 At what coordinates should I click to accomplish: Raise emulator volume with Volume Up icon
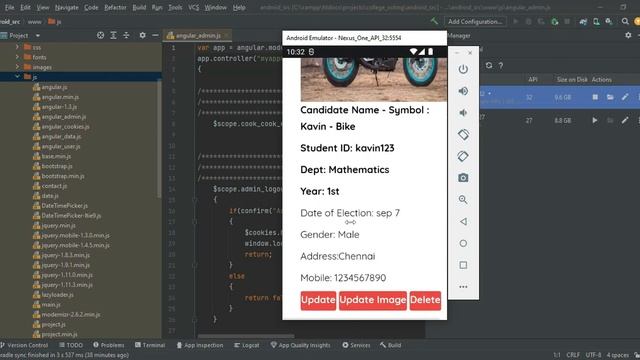(463, 91)
